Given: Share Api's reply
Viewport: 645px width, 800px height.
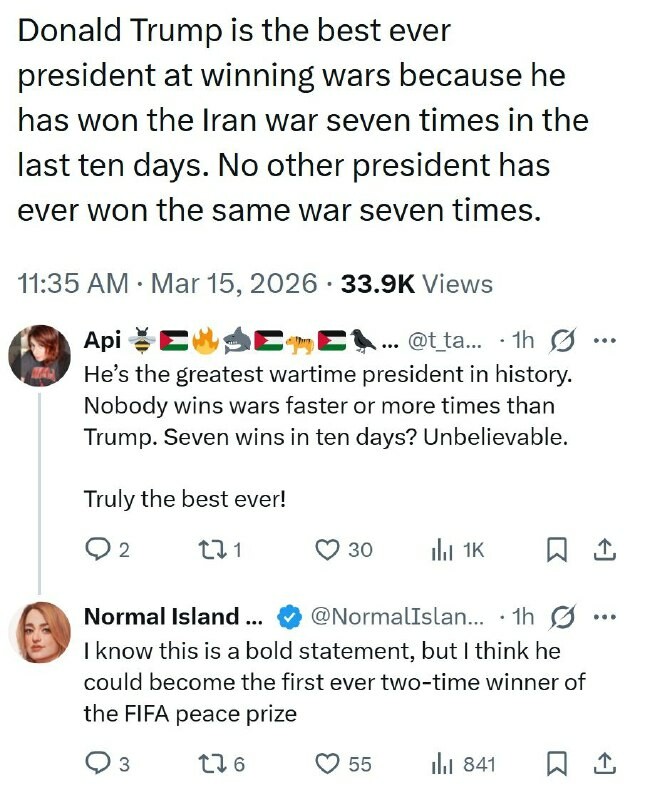Looking at the screenshot, I should pos(605,549).
